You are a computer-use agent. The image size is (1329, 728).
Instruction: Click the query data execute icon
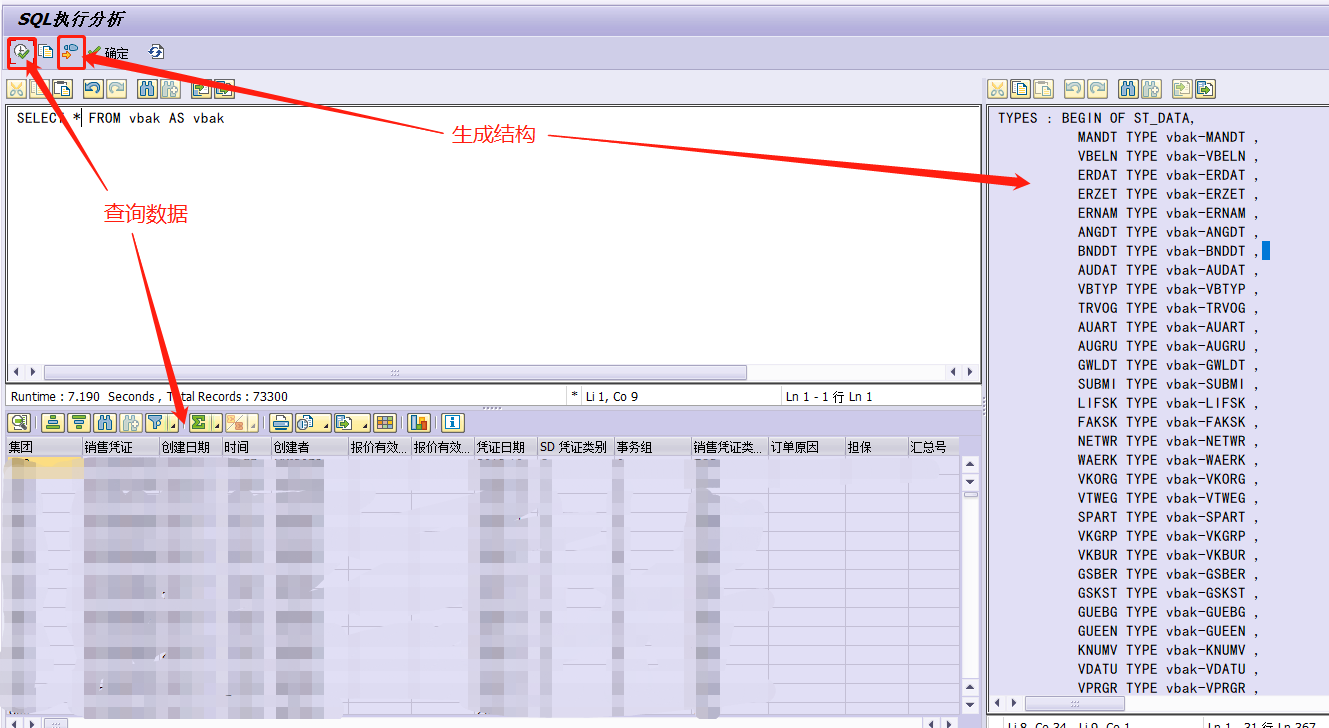21,52
